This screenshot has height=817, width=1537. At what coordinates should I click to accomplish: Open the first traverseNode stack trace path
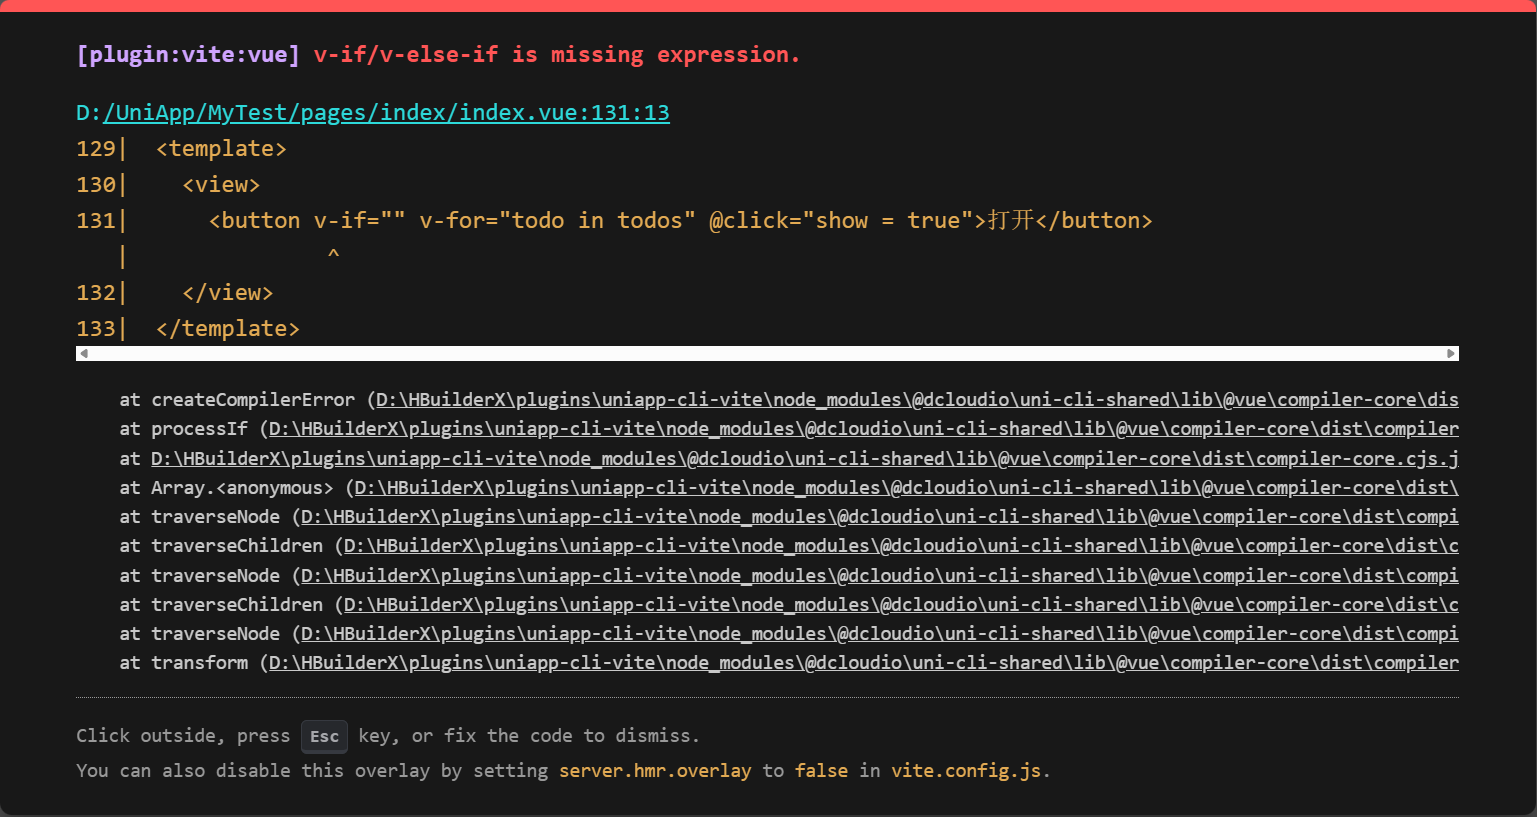click(x=879, y=517)
